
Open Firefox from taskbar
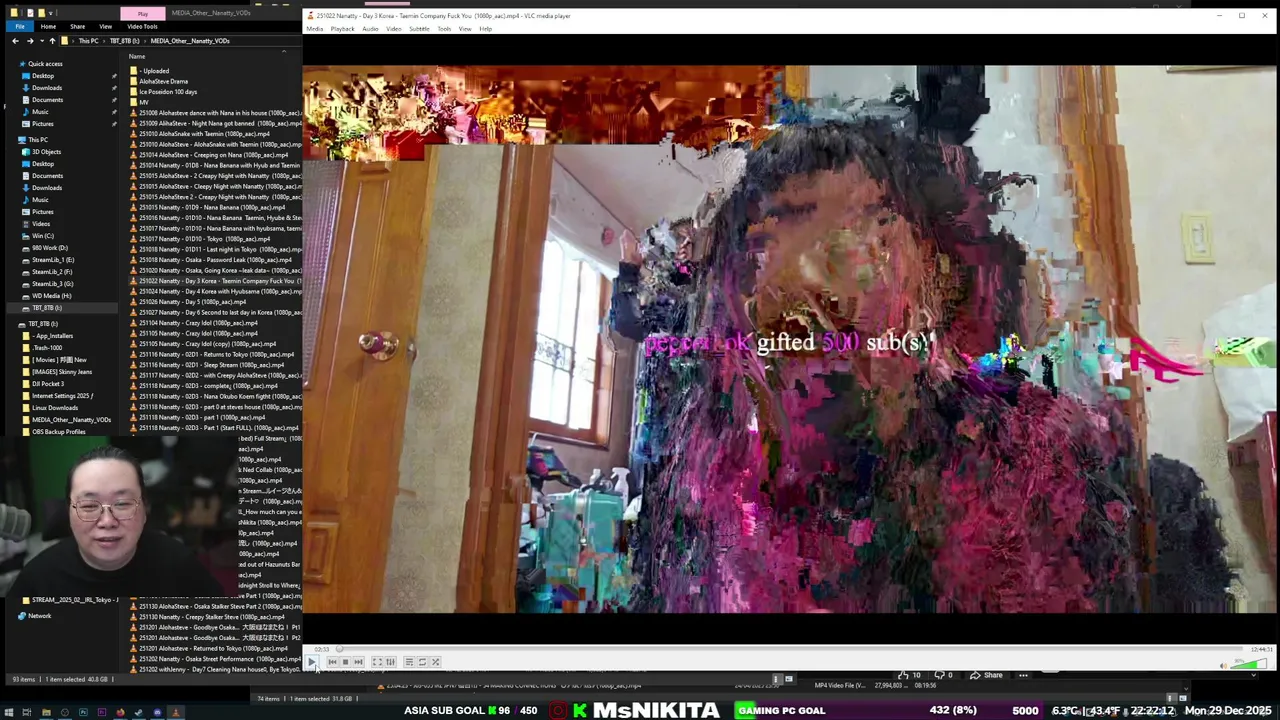click(x=120, y=713)
